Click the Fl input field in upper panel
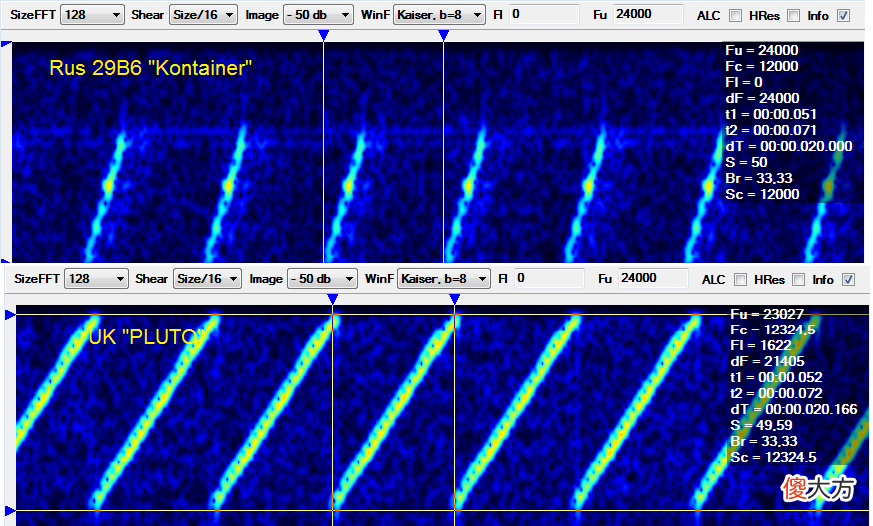 [544, 14]
